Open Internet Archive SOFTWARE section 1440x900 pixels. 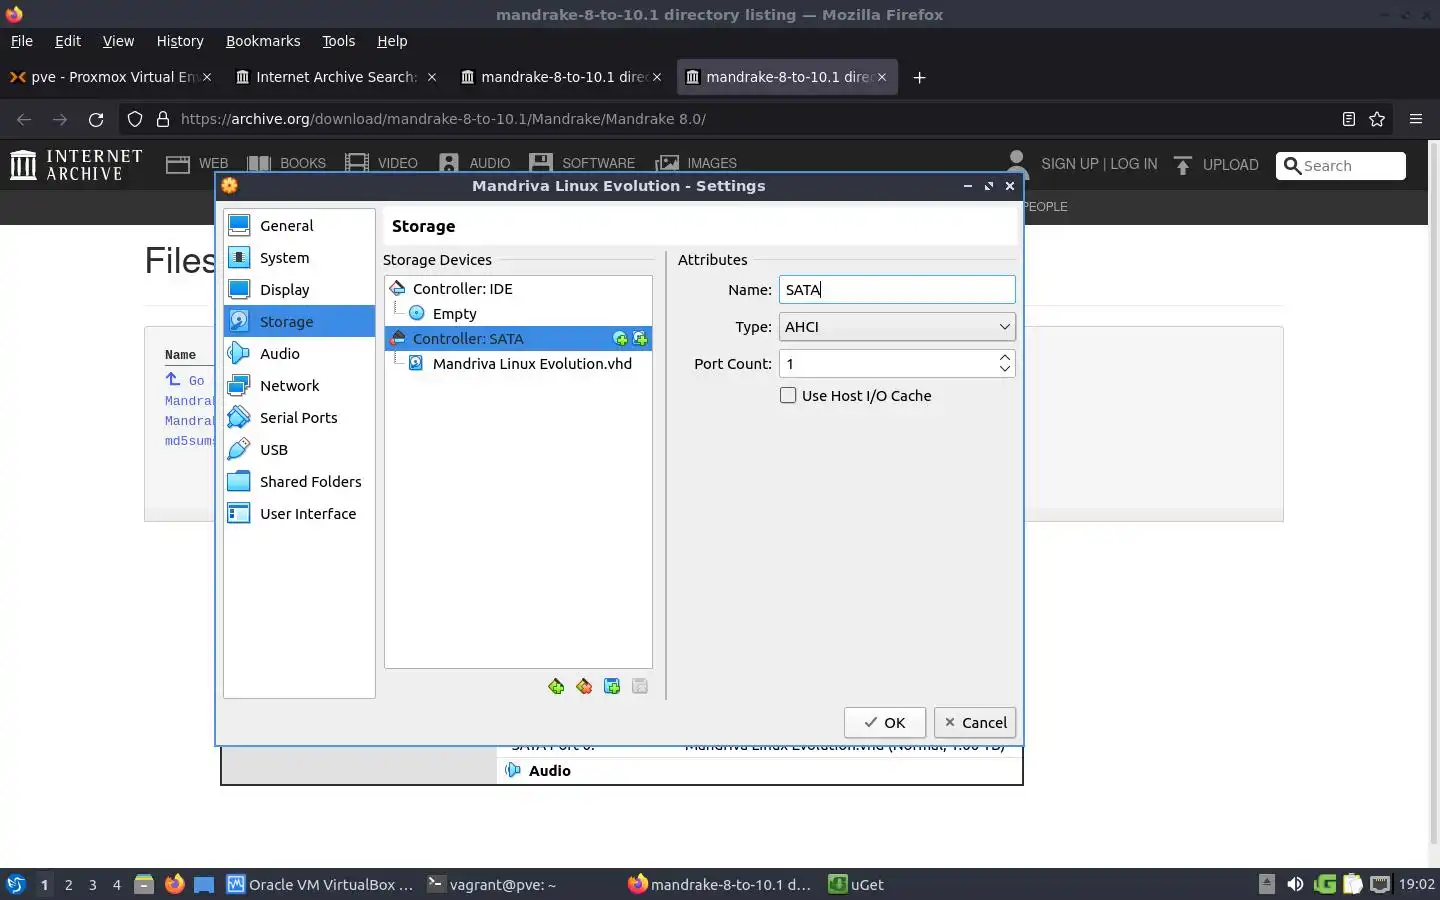pyautogui.click(x=582, y=164)
